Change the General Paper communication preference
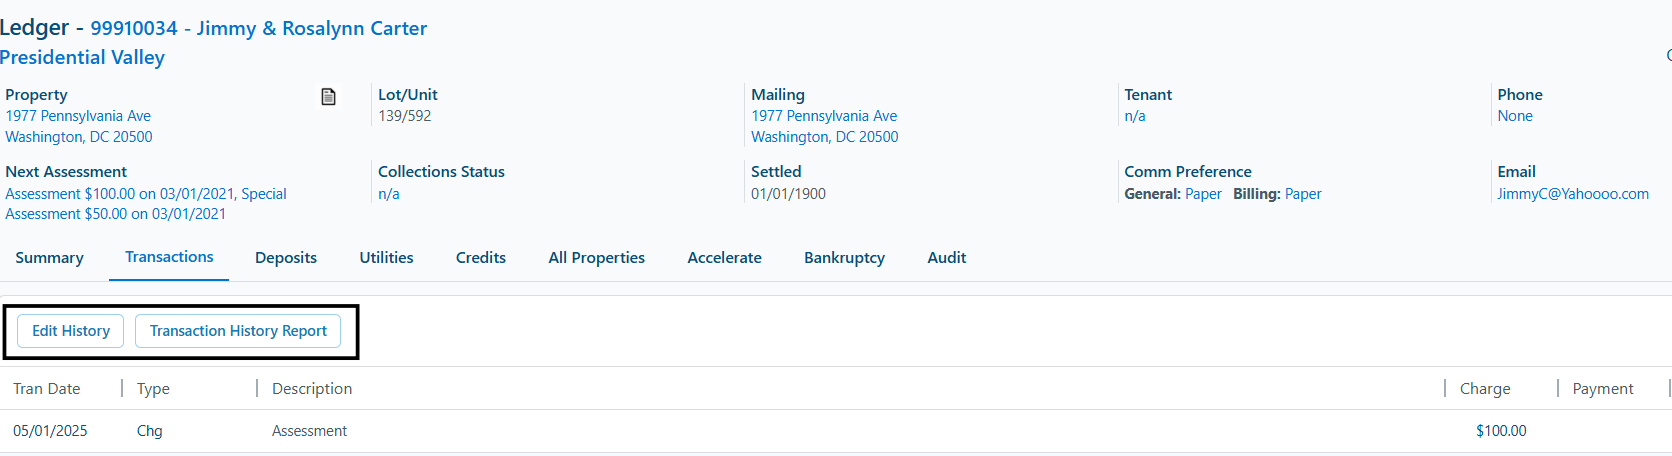 [x=1203, y=194]
